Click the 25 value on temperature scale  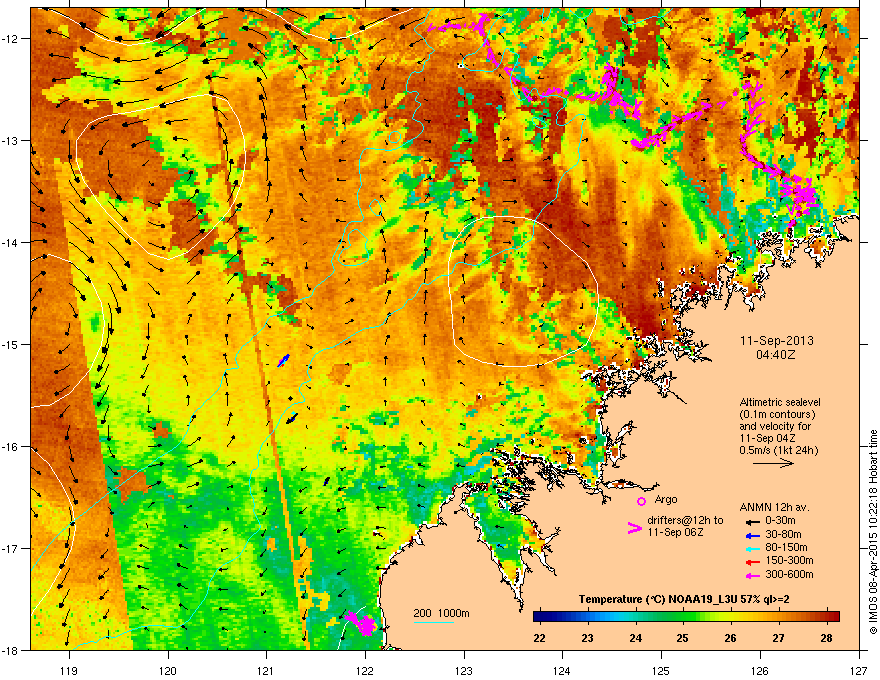tap(682, 638)
